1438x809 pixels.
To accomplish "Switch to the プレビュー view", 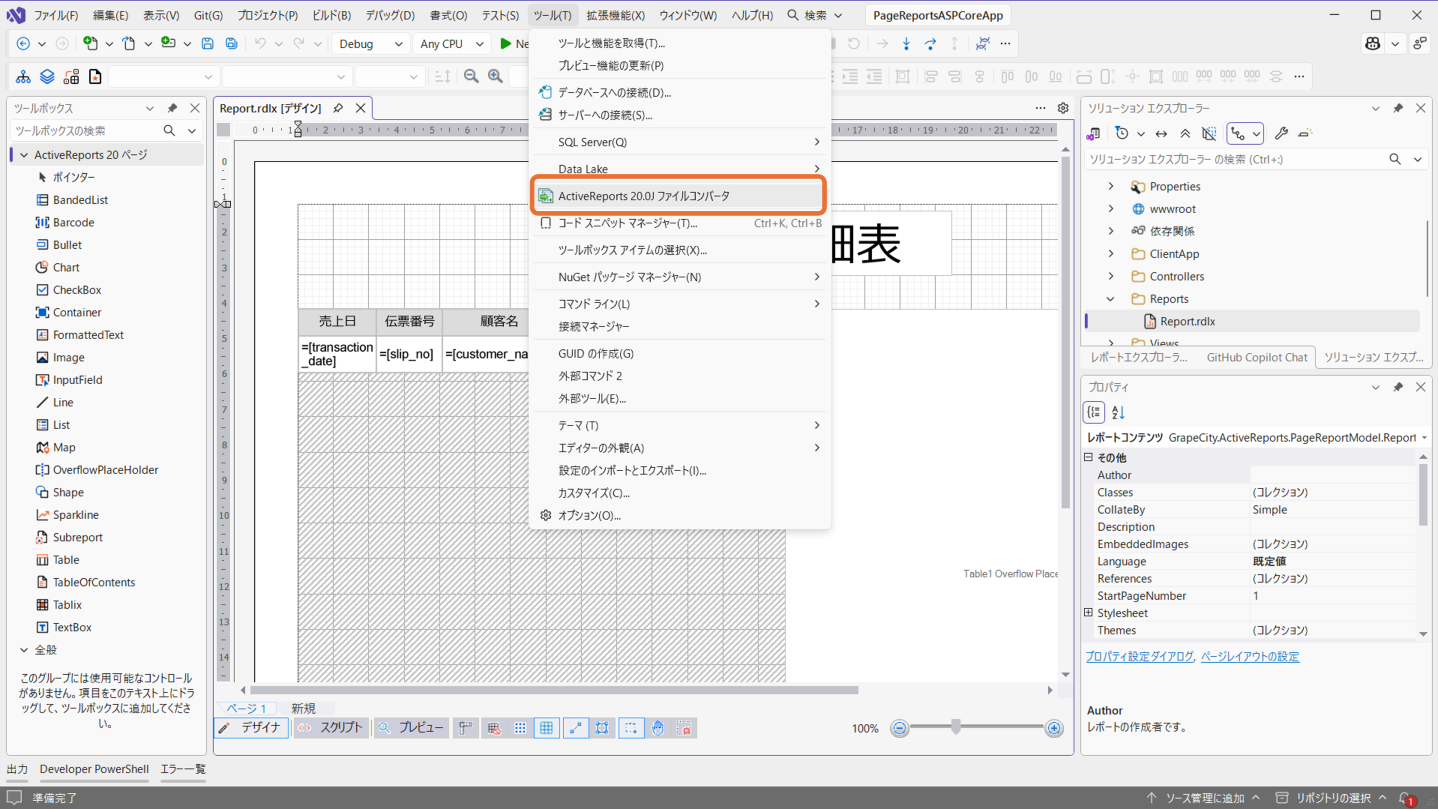I will (x=411, y=728).
